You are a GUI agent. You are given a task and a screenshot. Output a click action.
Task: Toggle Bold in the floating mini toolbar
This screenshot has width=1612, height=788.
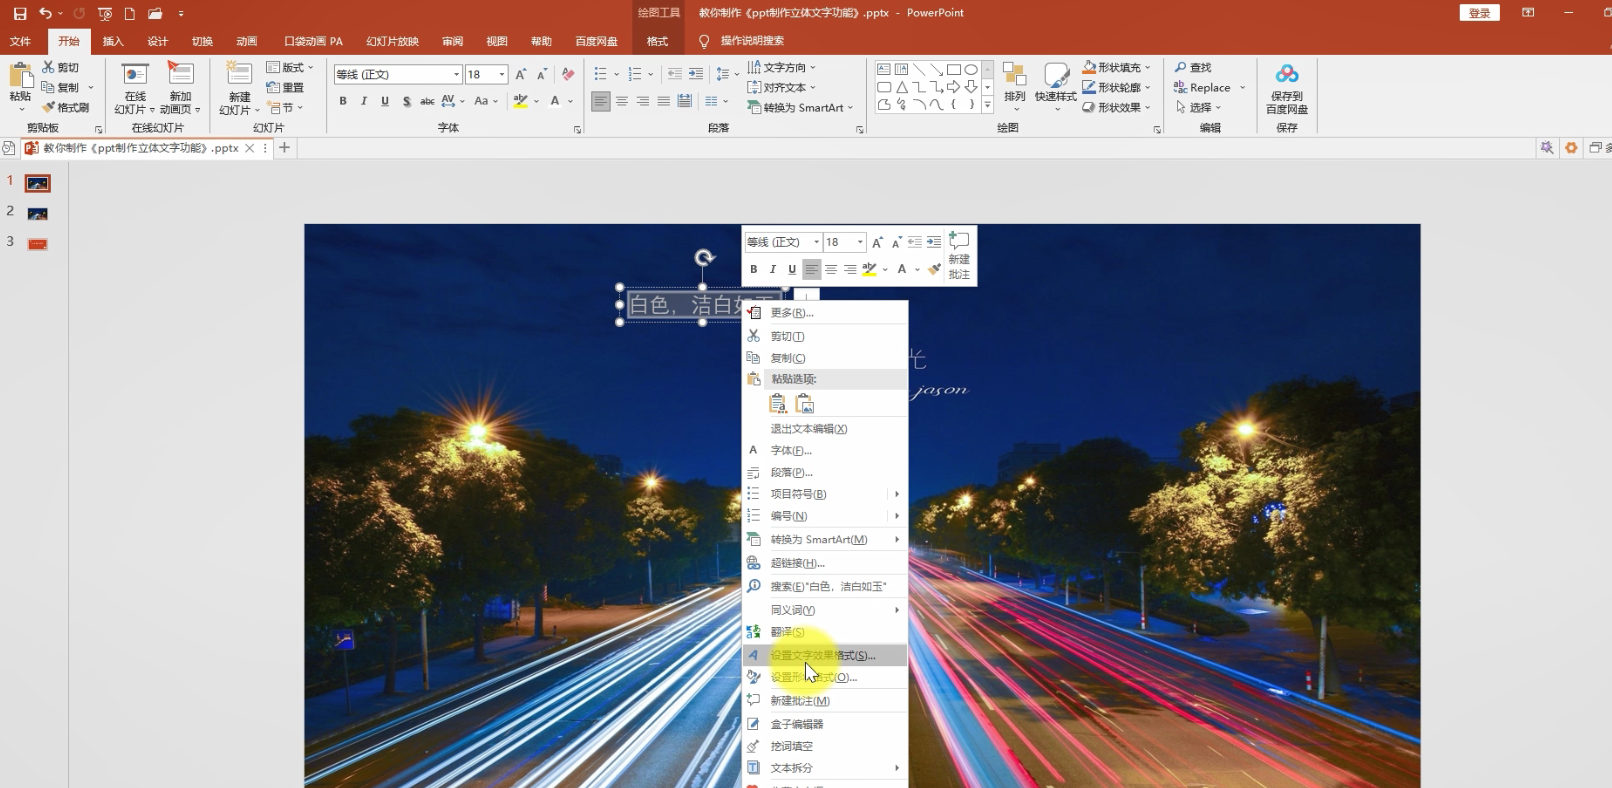754,269
